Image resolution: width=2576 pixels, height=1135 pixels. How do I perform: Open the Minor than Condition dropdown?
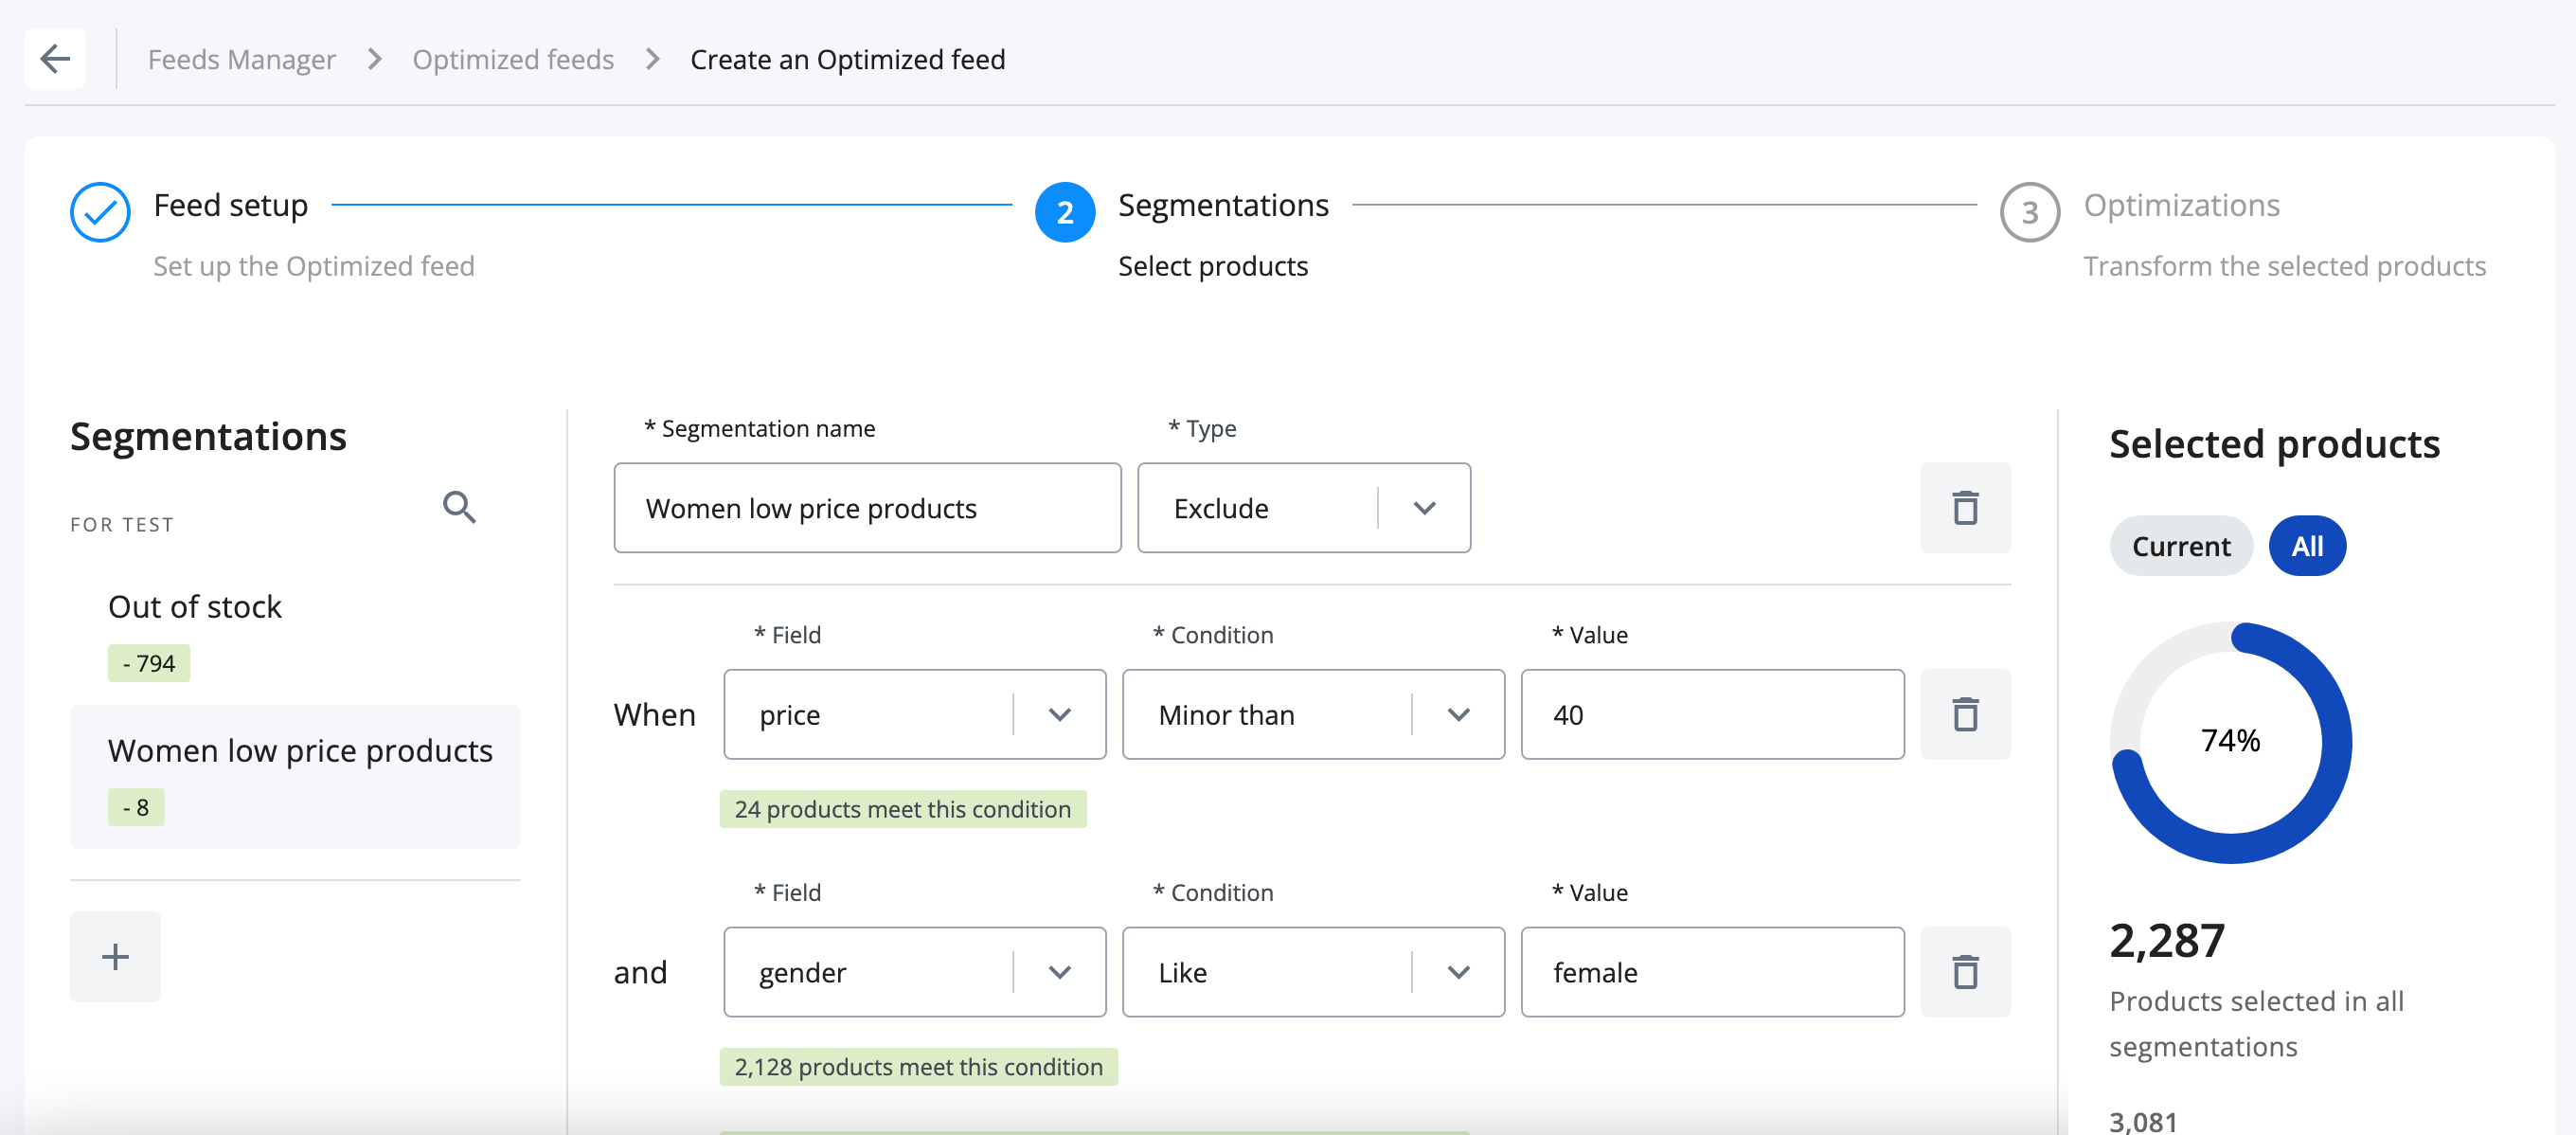point(1313,715)
